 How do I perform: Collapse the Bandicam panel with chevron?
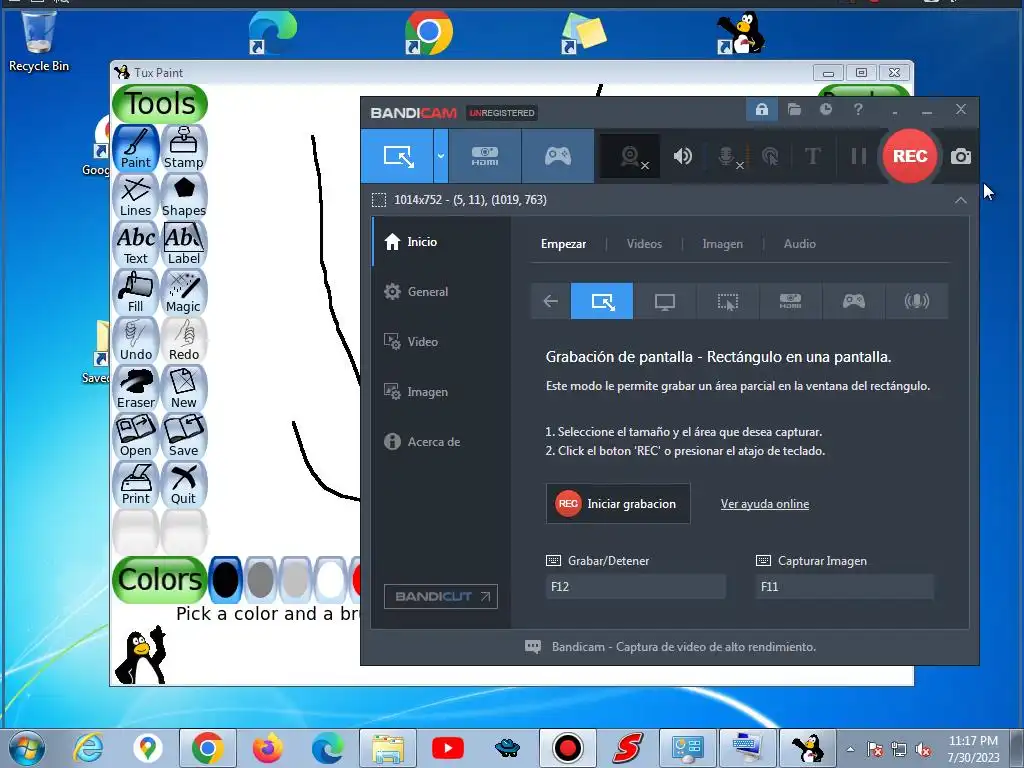click(961, 200)
